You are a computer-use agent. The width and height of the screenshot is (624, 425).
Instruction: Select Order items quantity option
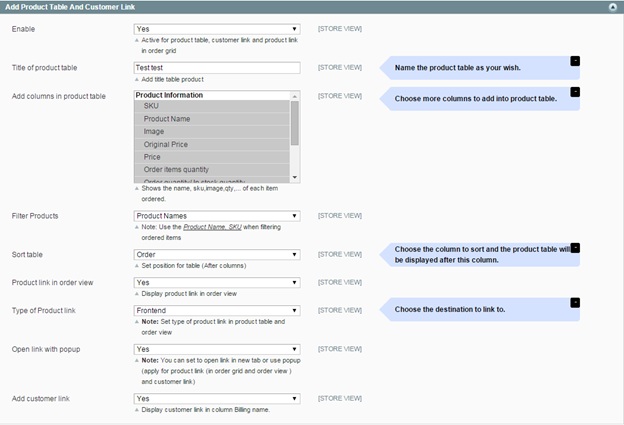[x=212, y=170]
